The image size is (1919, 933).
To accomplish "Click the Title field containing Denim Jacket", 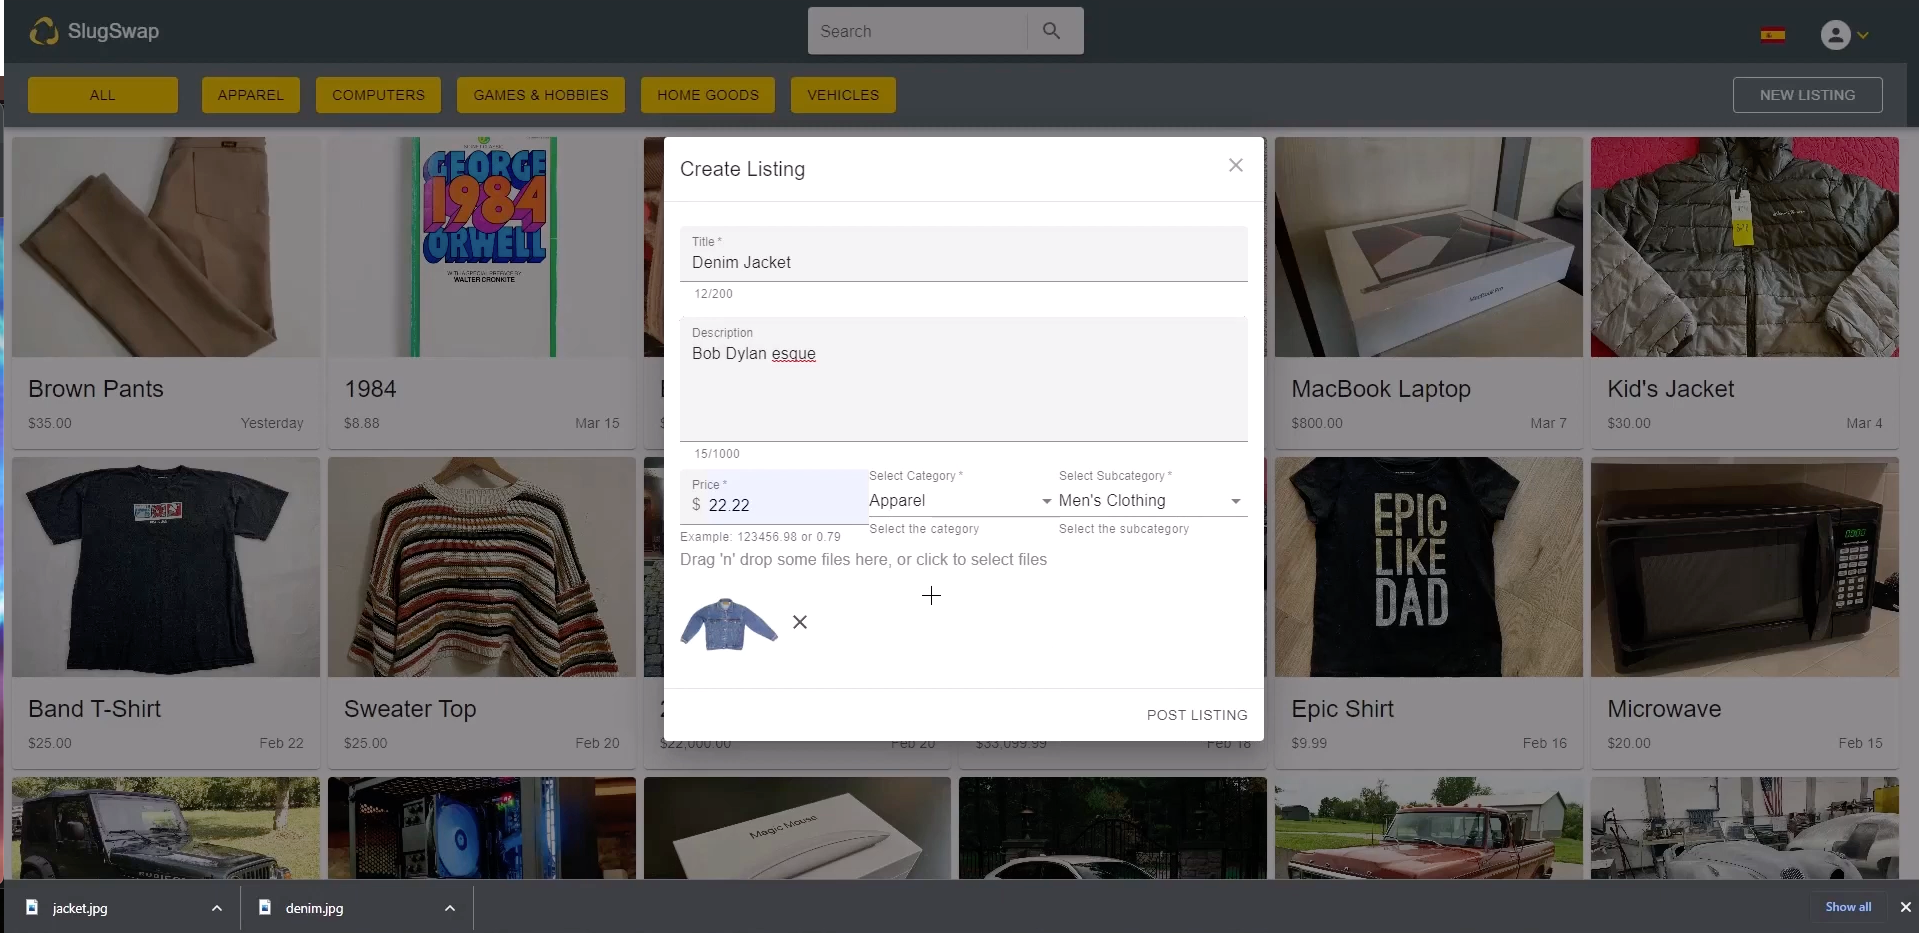I will click(964, 254).
